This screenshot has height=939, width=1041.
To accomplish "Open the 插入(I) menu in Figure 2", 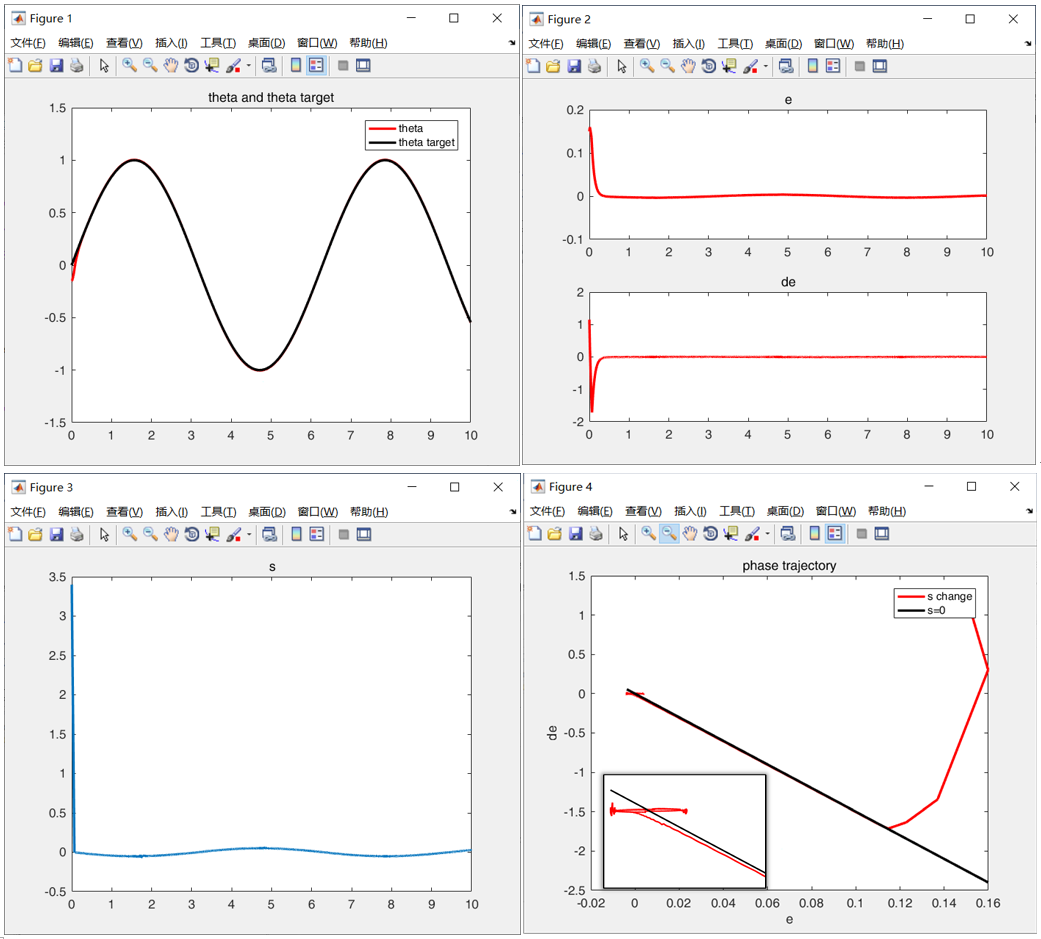I will point(689,43).
